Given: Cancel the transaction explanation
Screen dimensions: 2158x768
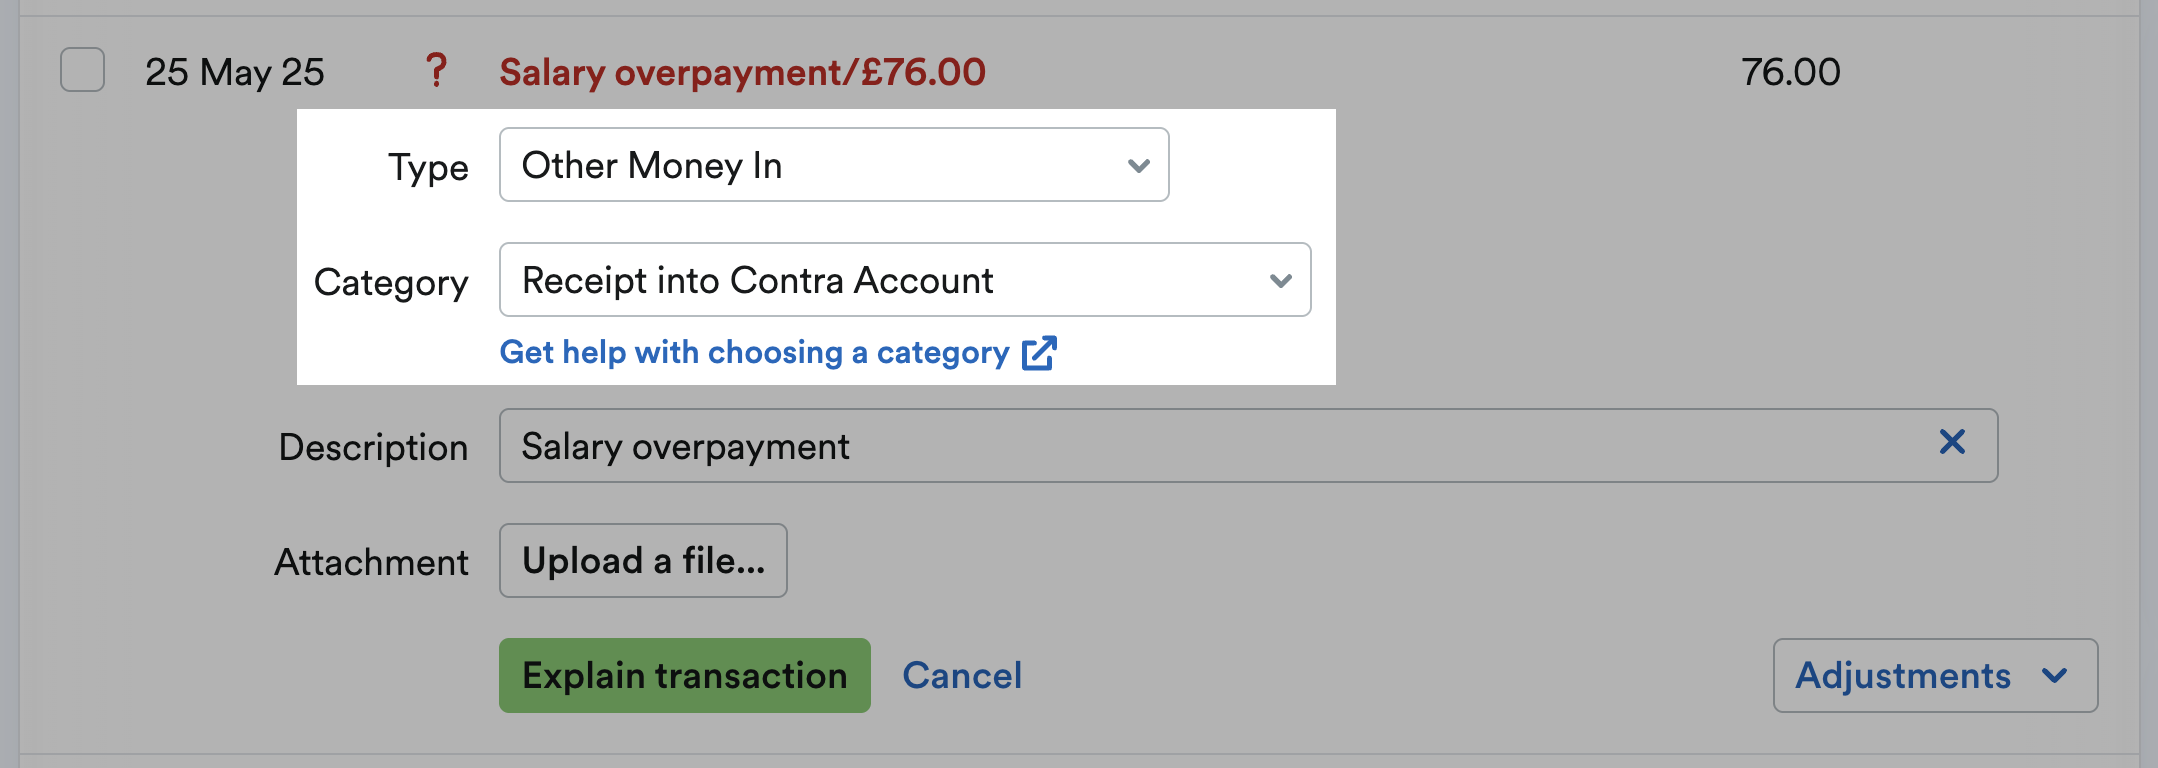Looking at the screenshot, I should [962, 676].
